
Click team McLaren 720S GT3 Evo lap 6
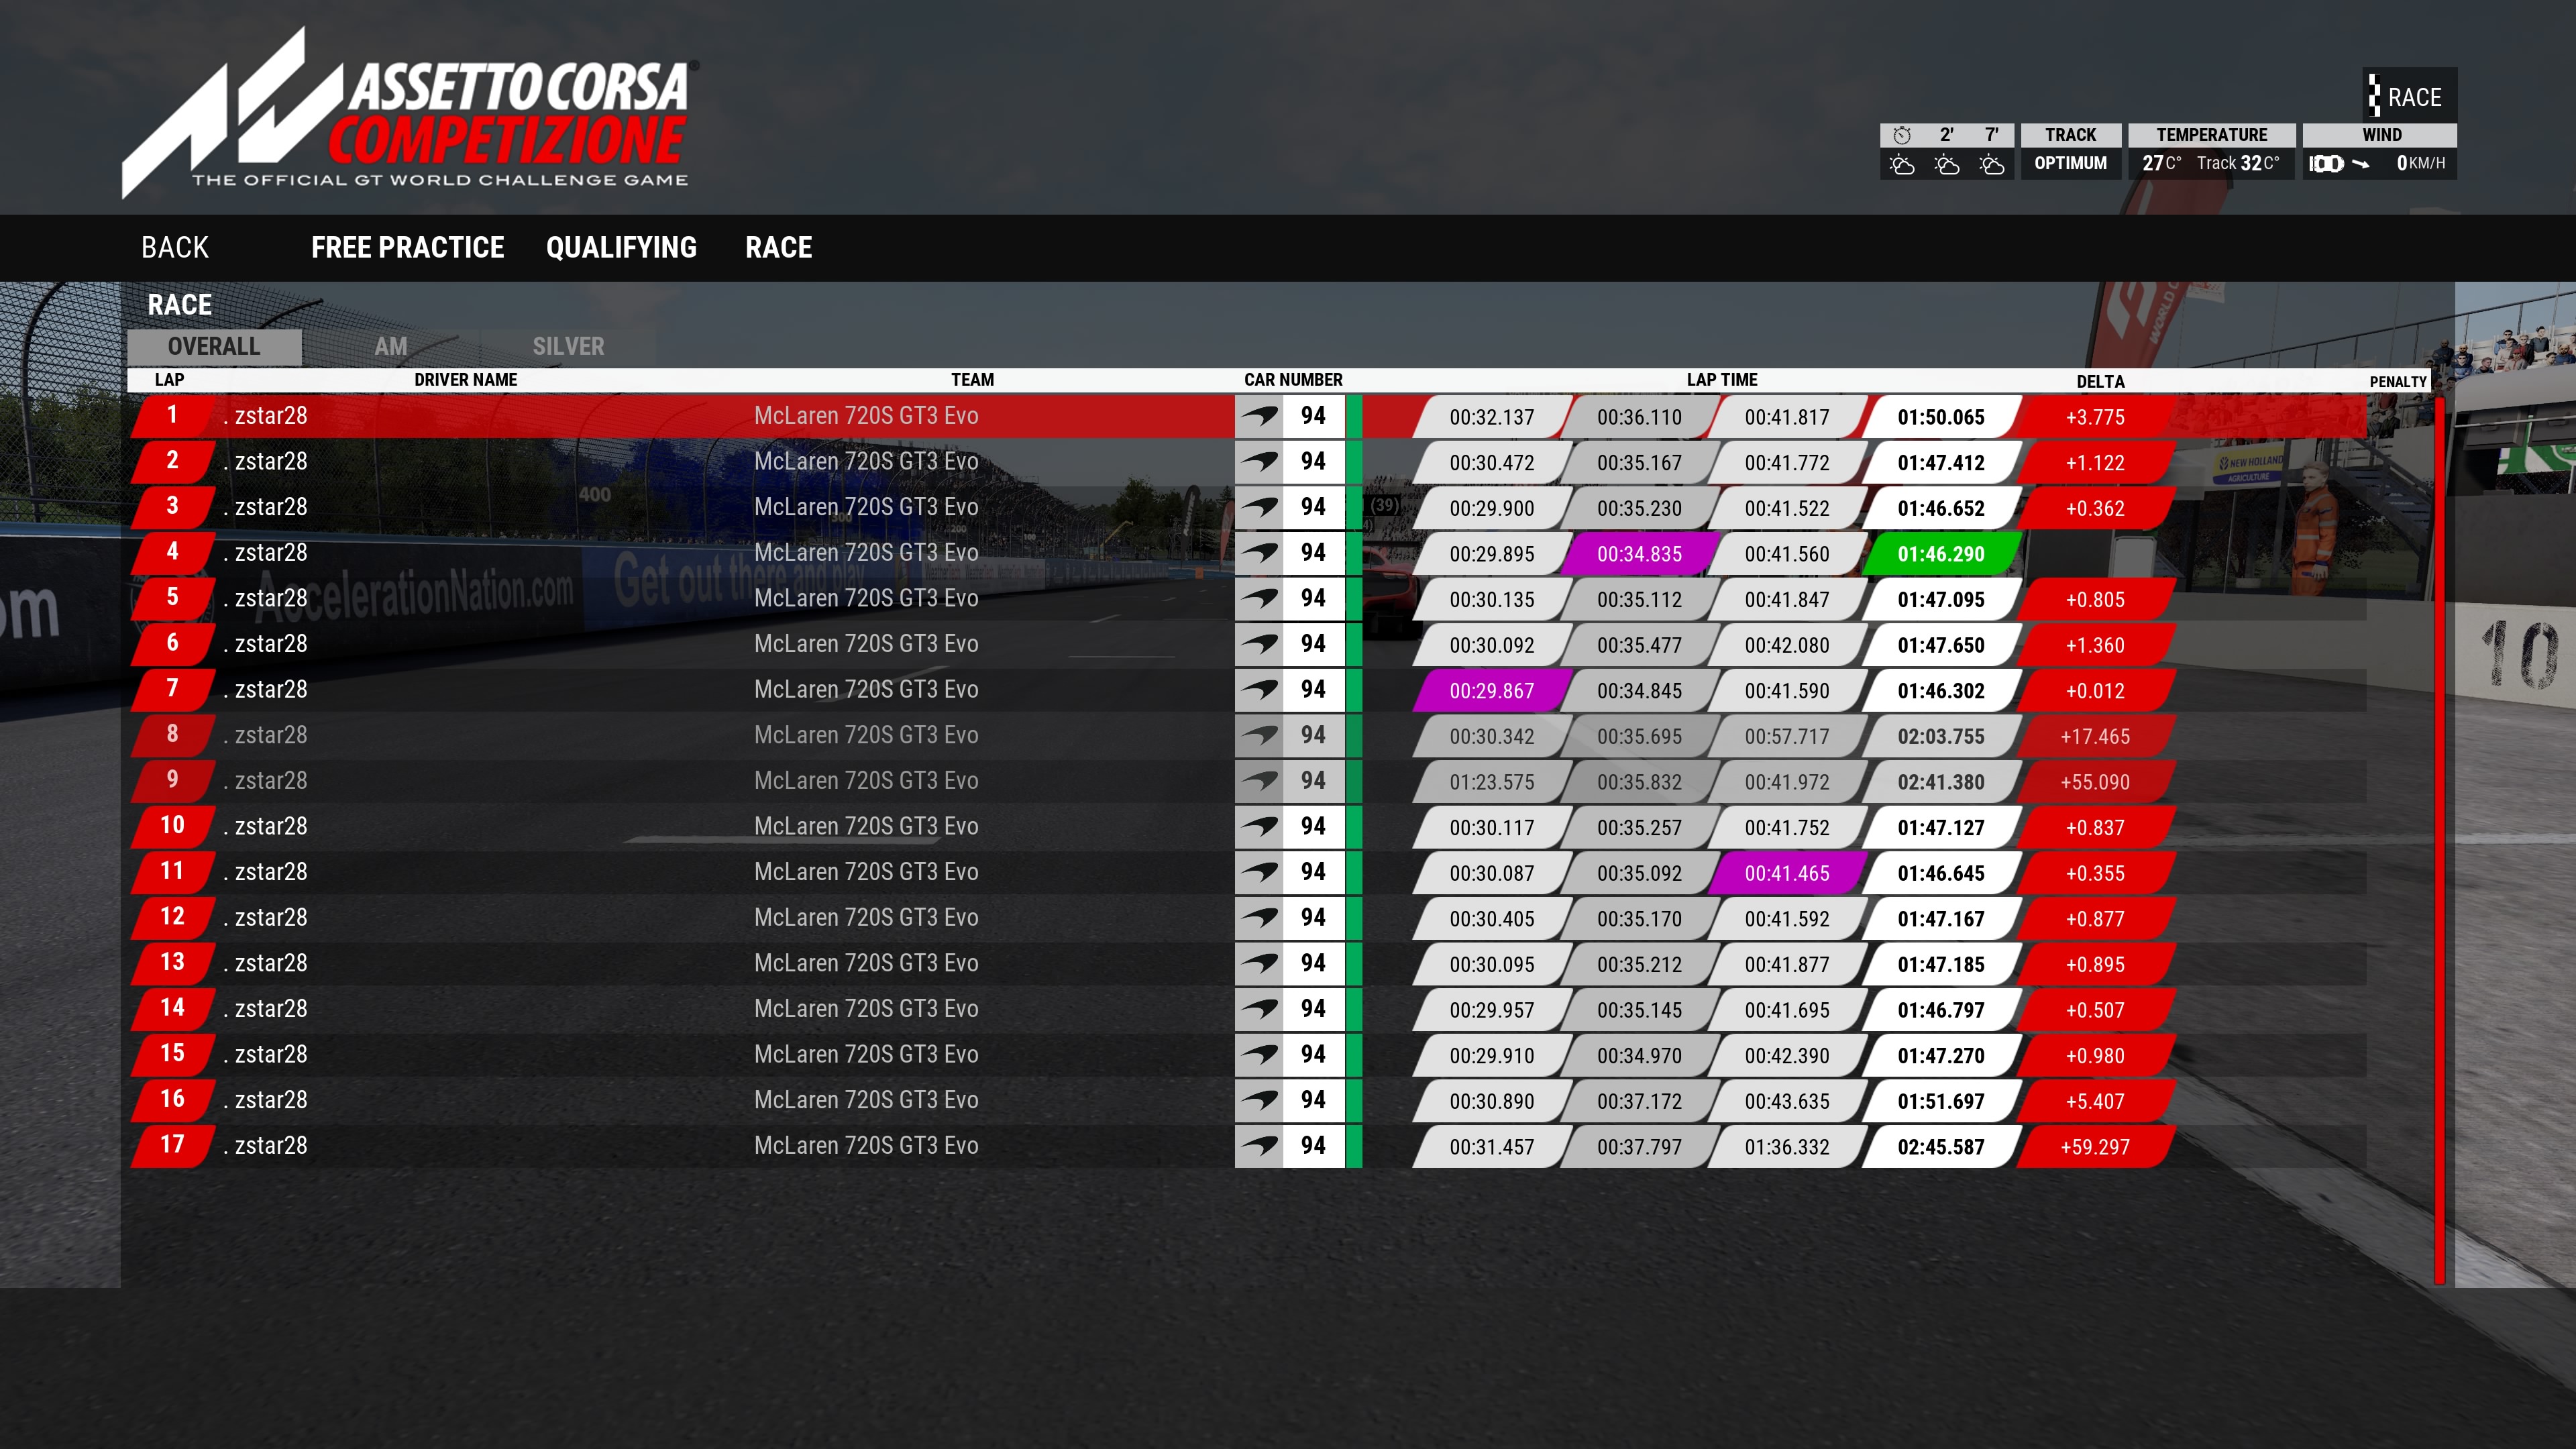(866, 644)
